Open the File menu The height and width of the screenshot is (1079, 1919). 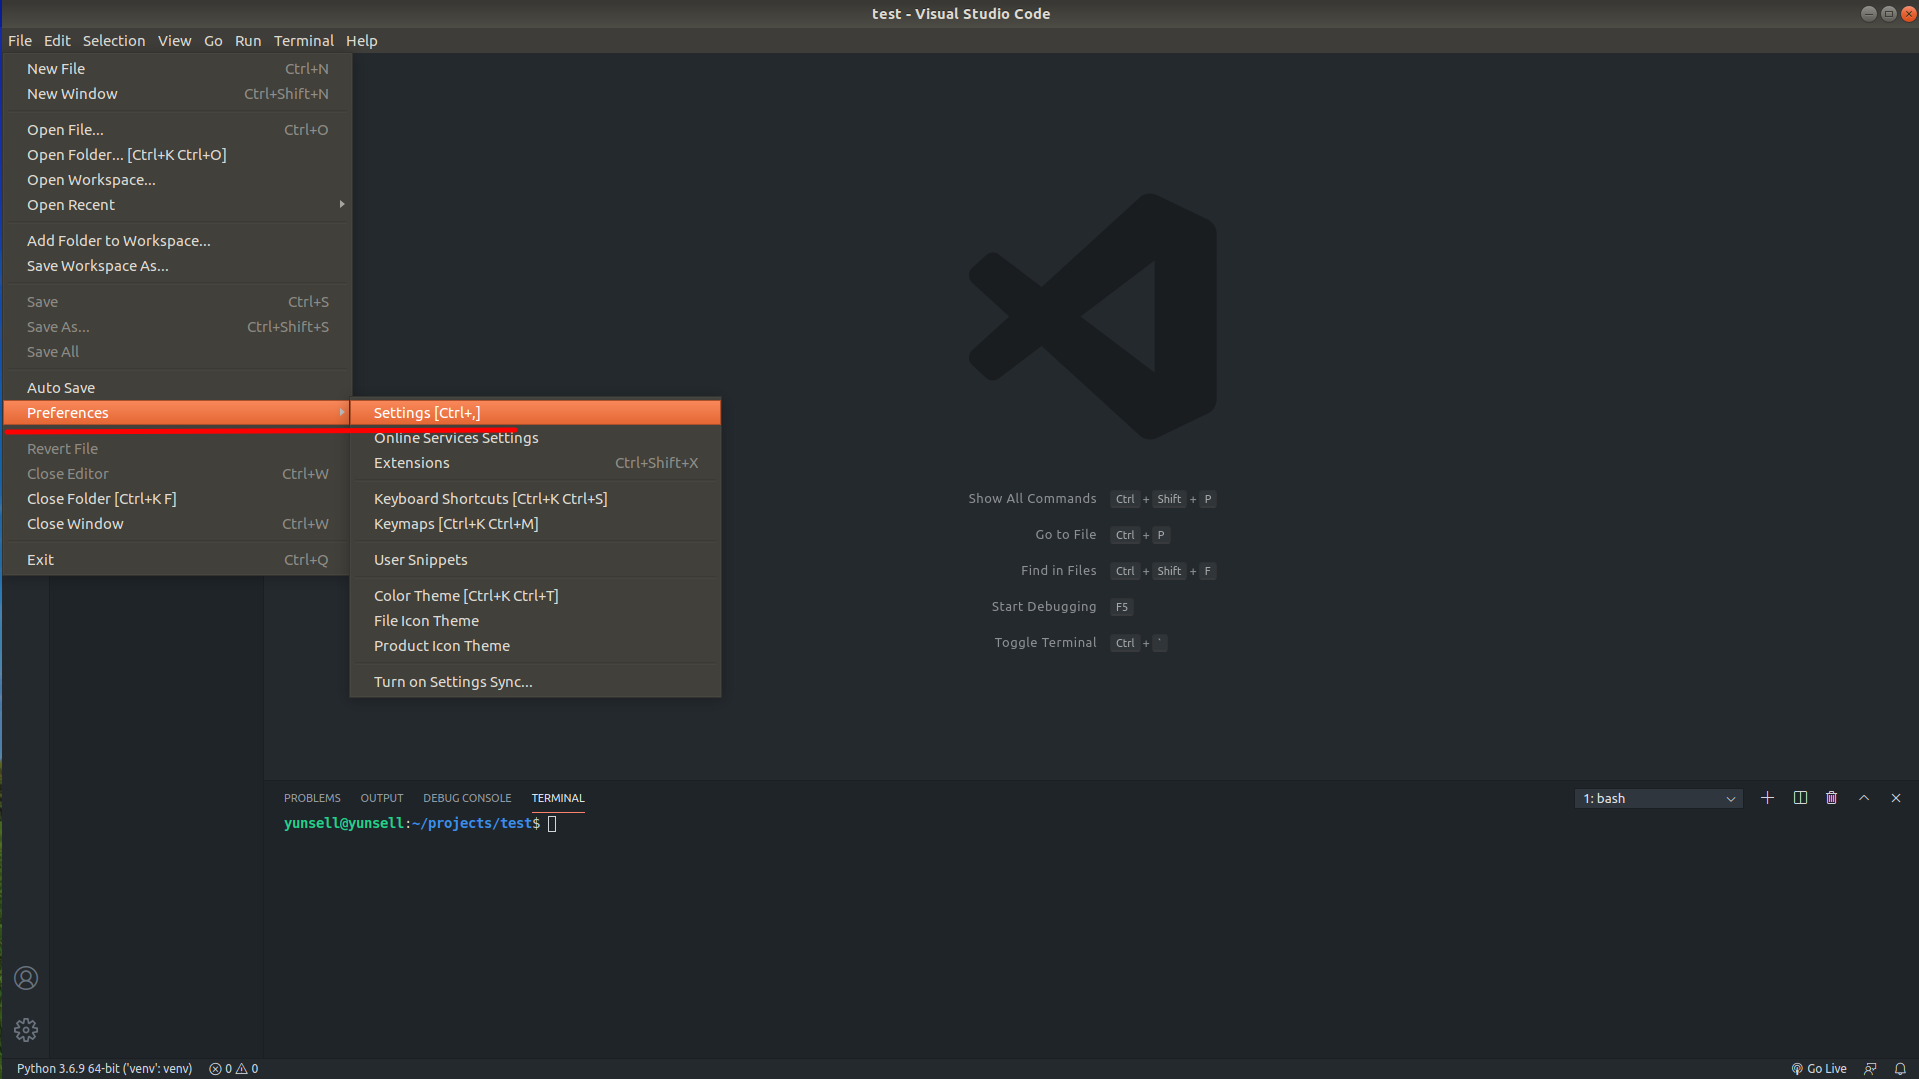click(20, 41)
